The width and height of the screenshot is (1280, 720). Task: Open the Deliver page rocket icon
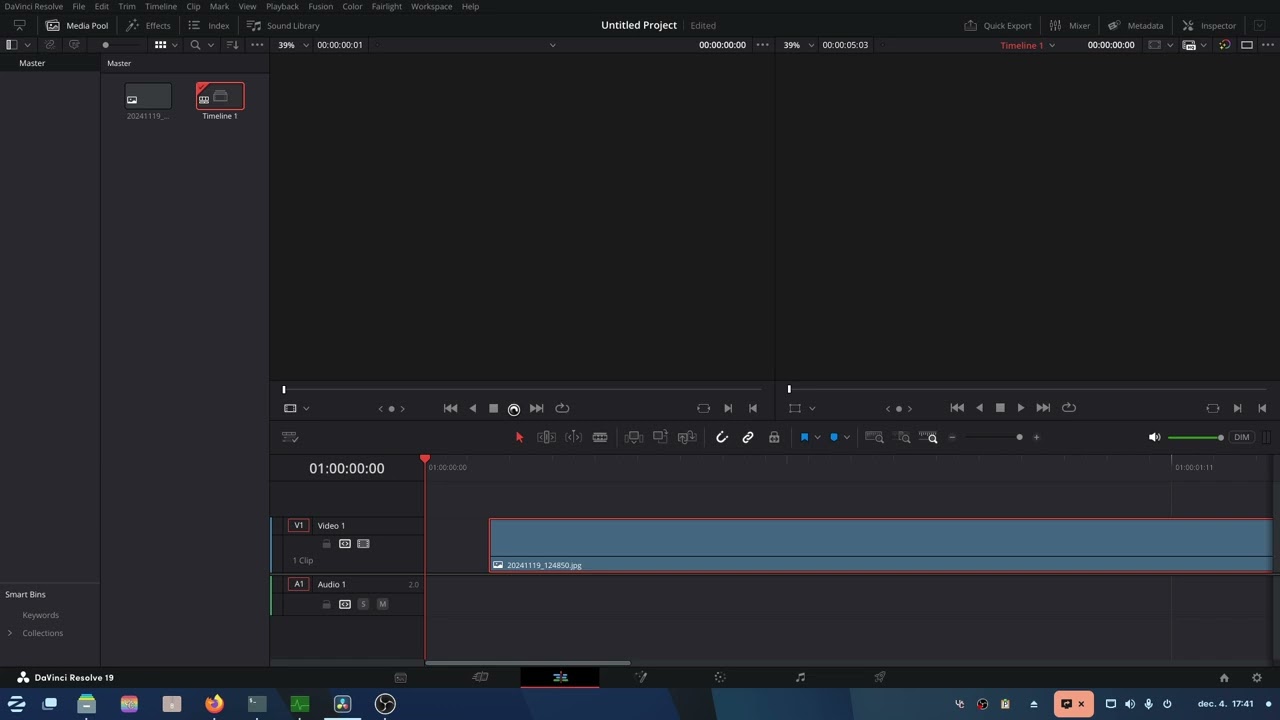pos(880,677)
